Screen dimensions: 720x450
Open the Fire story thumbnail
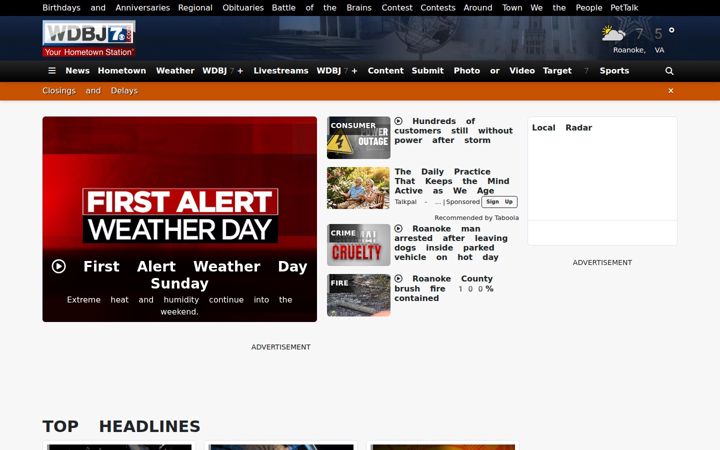click(359, 295)
